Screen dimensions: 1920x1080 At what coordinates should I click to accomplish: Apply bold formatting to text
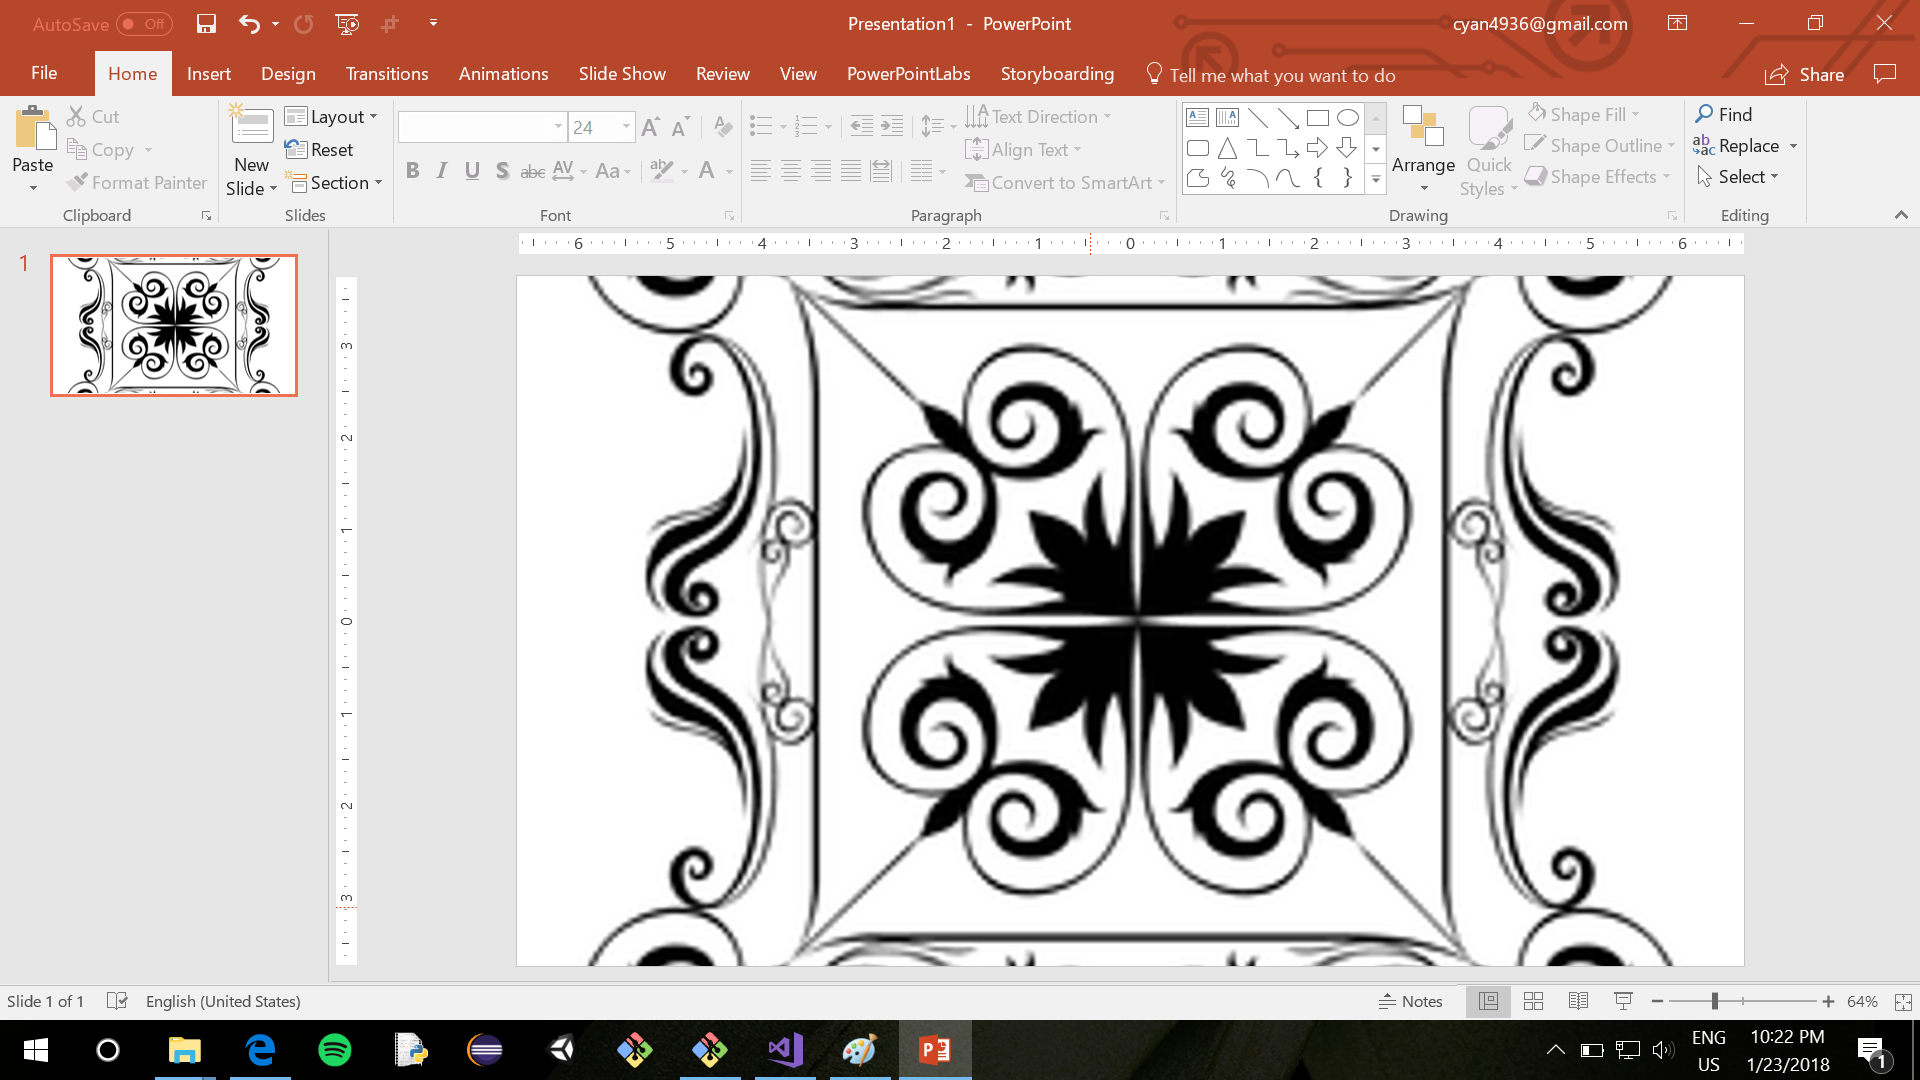[412, 170]
